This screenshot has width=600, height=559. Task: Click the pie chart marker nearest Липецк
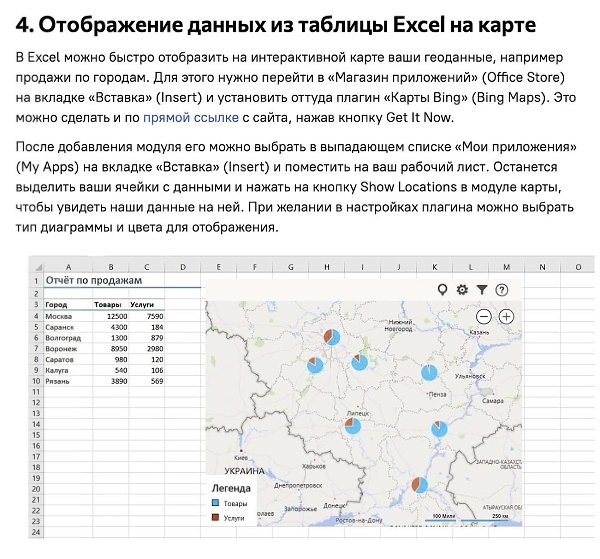coord(352,426)
